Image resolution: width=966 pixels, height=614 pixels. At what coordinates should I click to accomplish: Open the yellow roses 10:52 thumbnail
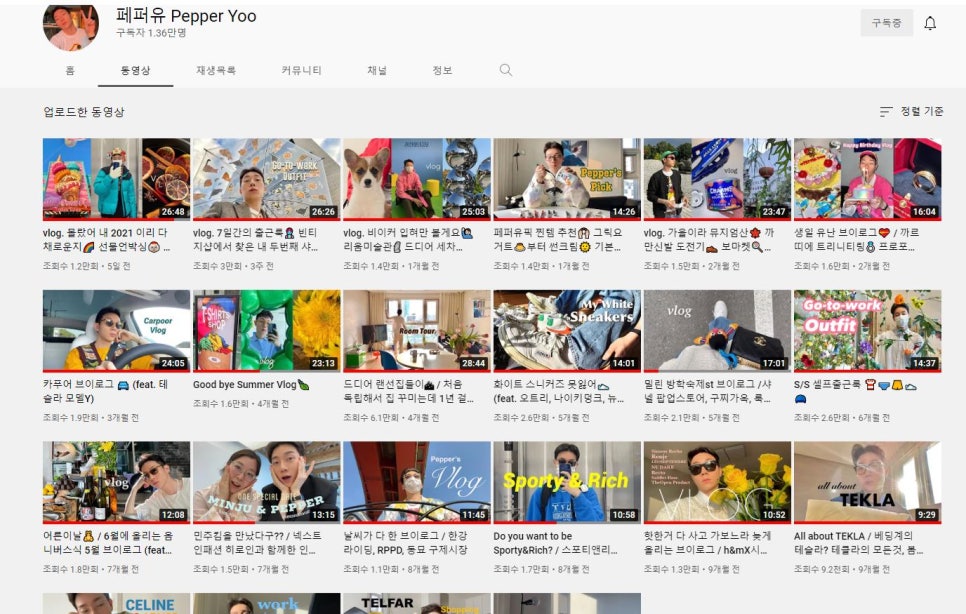pyautogui.click(x=717, y=482)
